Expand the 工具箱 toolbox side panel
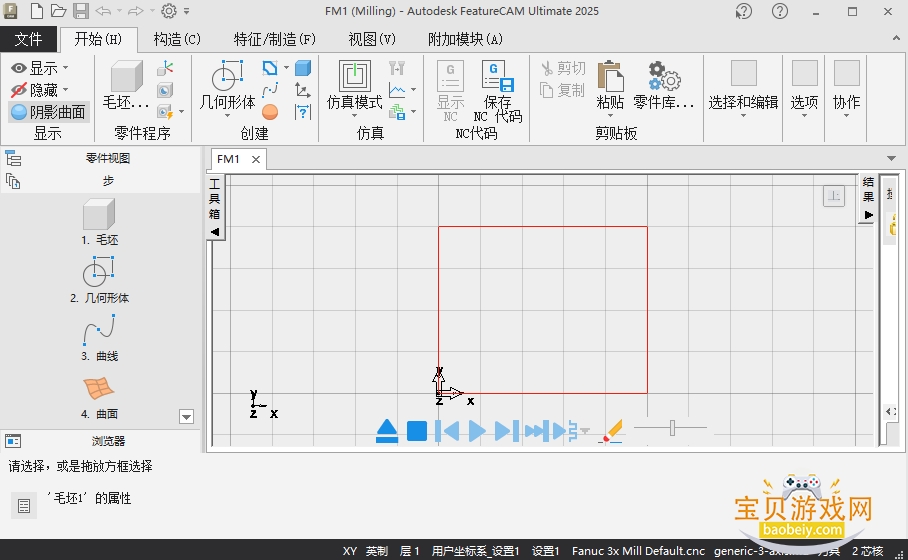This screenshot has height=560, width=908. click(x=215, y=207)
